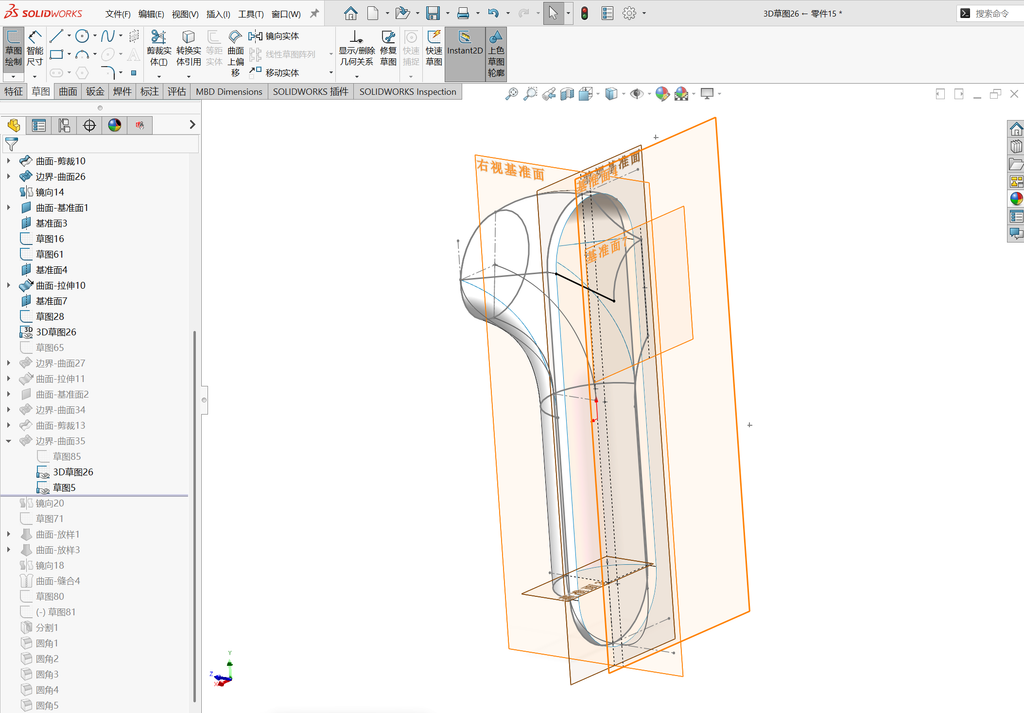Click Repair Sketch (修复草图)
Image resolution: width=1024 pixels, height=713 pixels.
(x=388, y=48)
